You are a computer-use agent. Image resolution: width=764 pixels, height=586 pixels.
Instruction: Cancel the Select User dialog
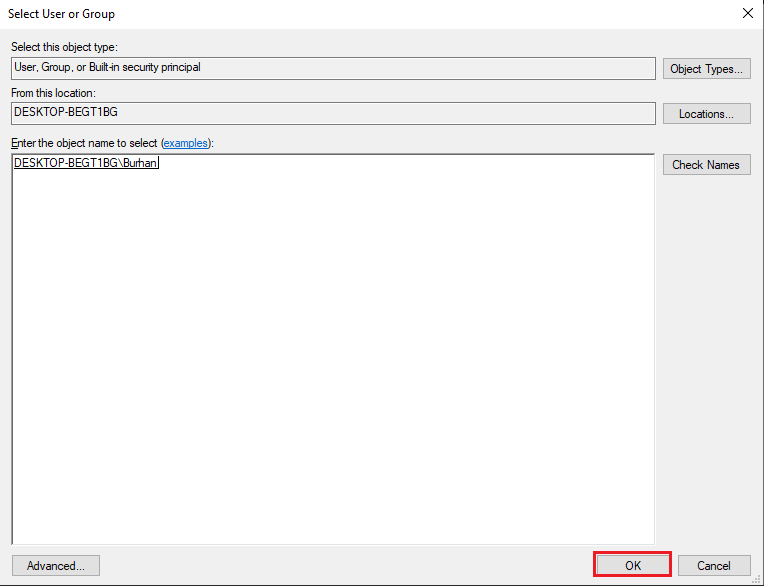click(x=714, y=566)
